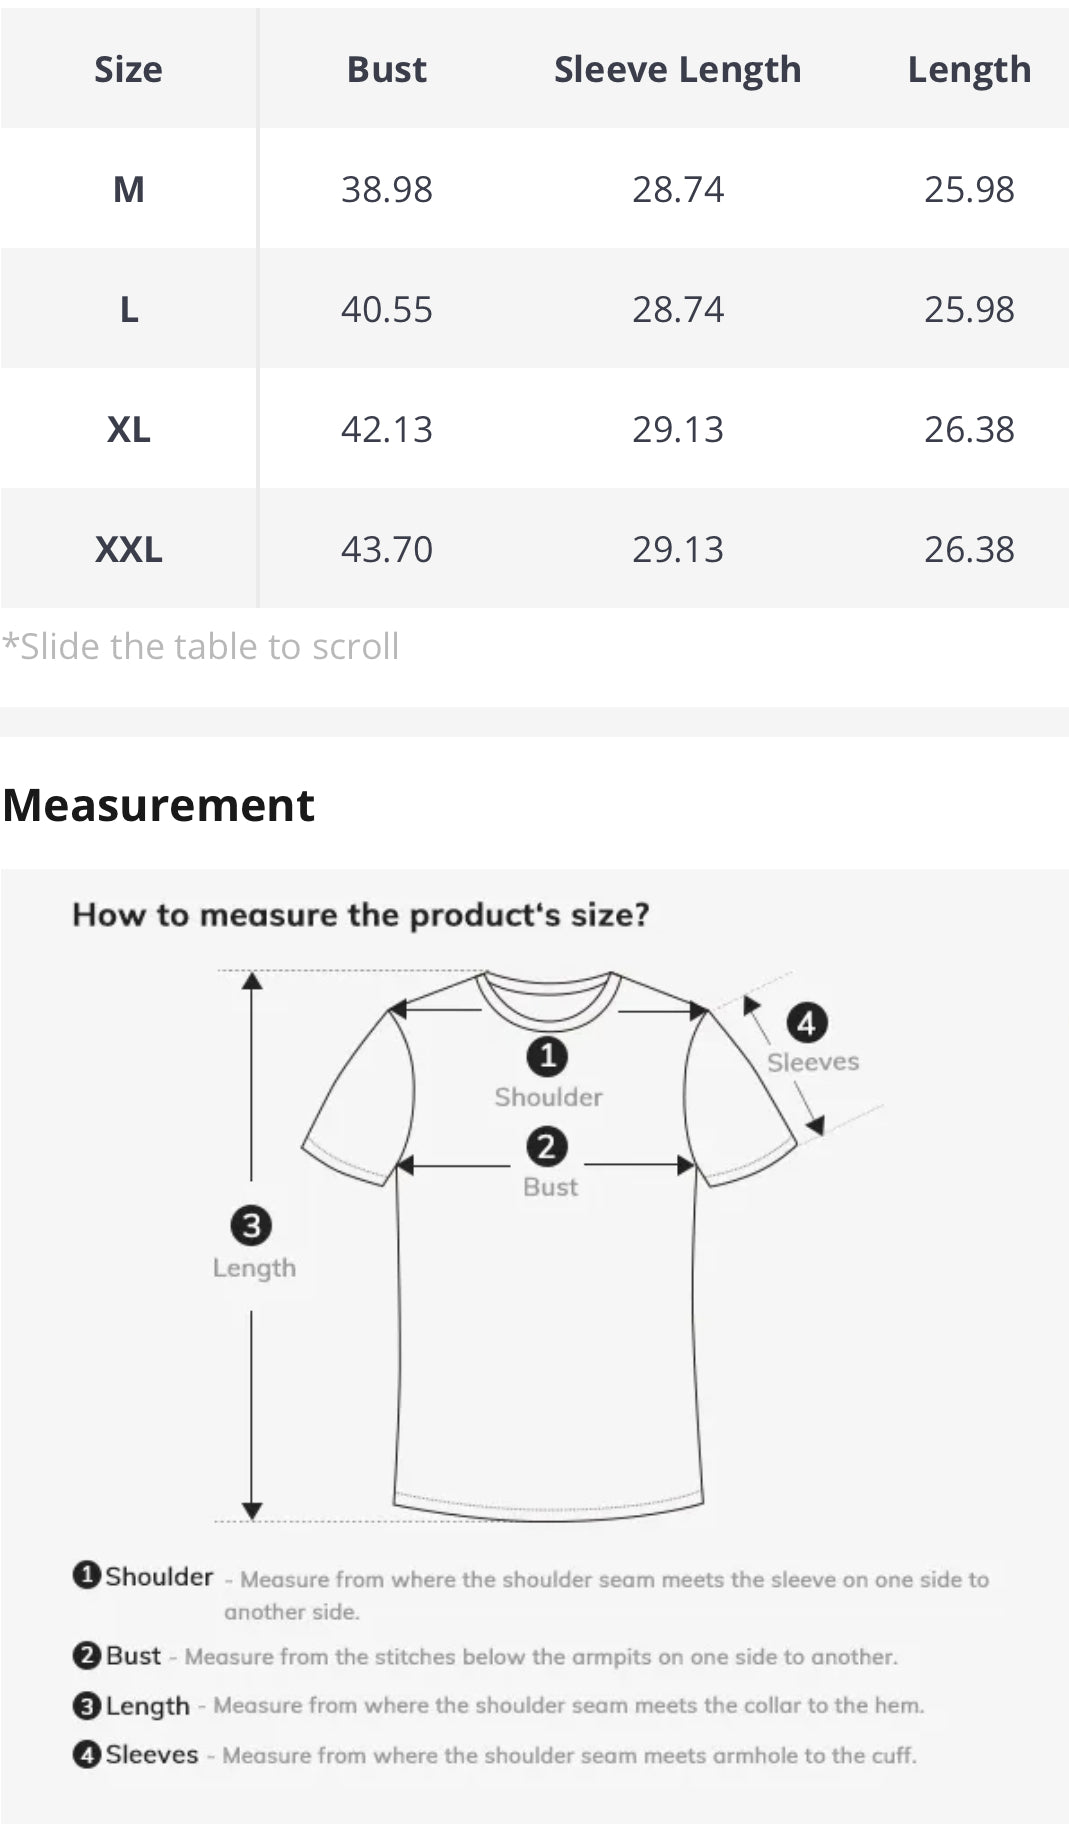Click the number 4 badge above the Sleeves label
The height and width of the screenshot is (1824, 1069).
coord(807,1023)
